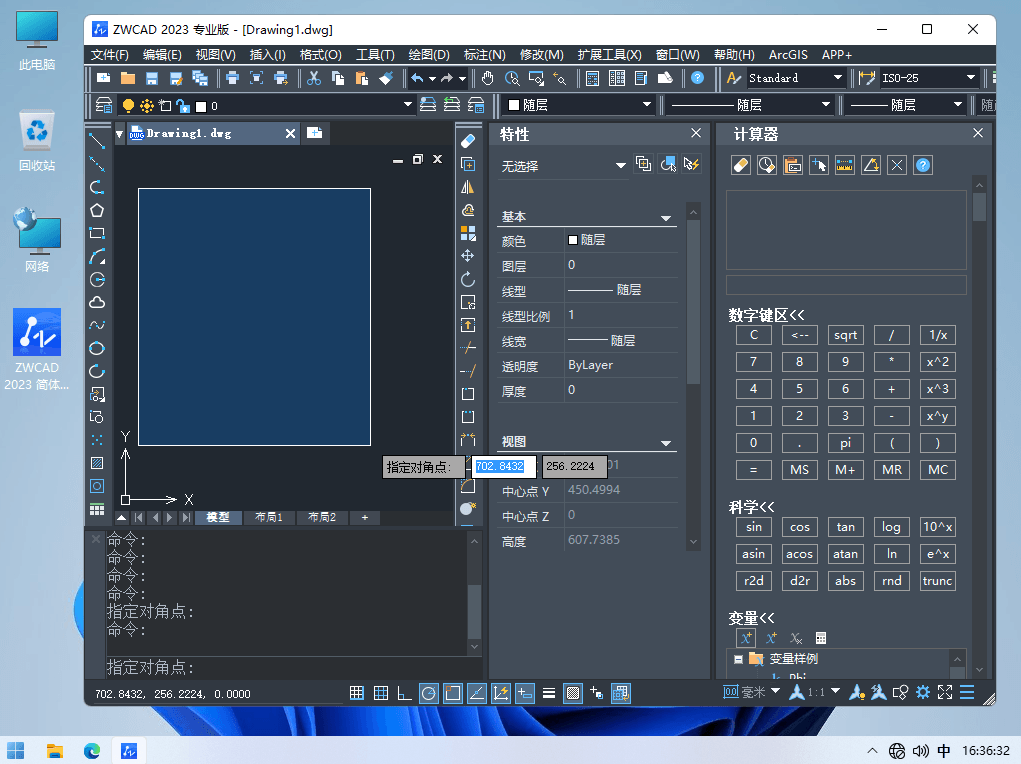
Task: Select the Rotate tool
Action: click(x=468, y=279)
